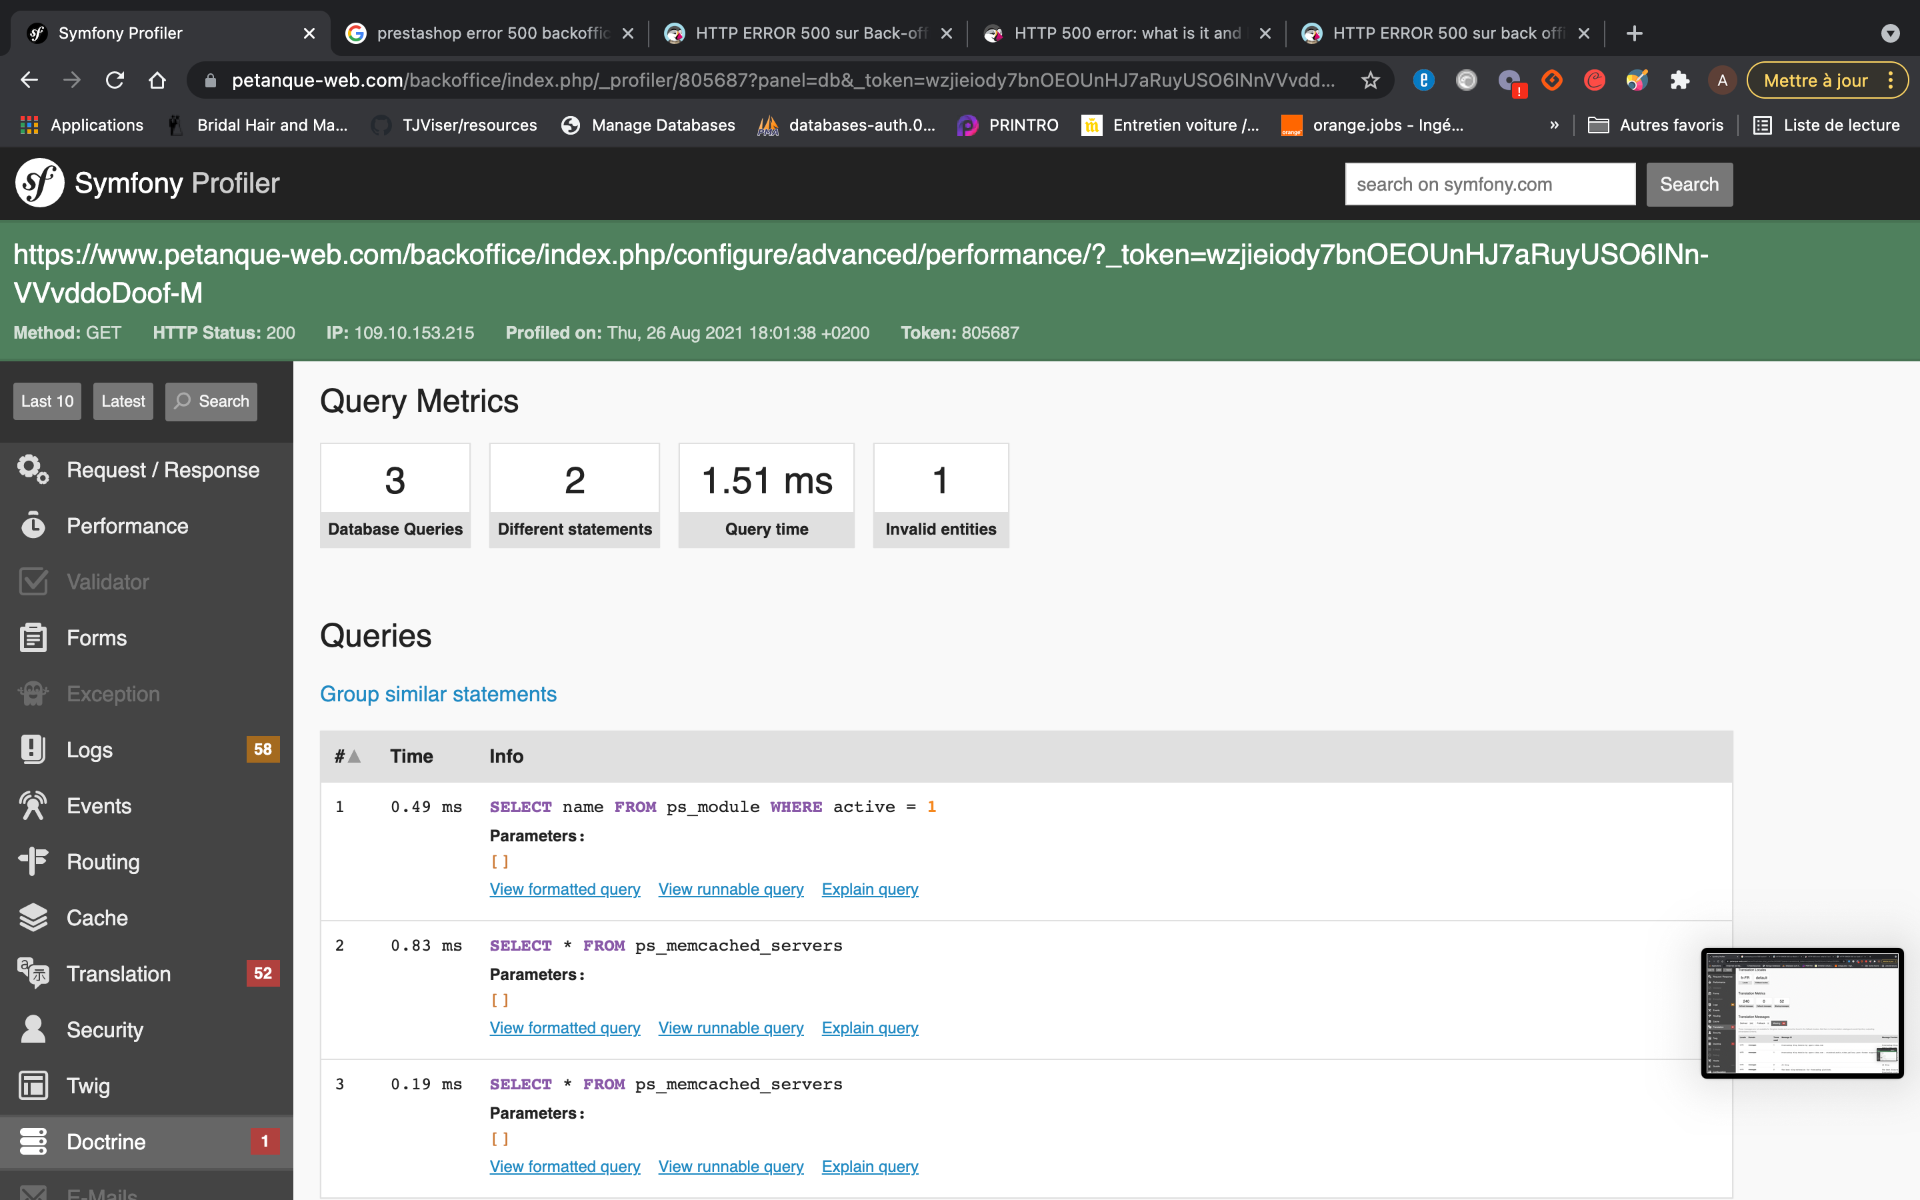
Task: Click the Routing signpost icon
Action: [33, 861]
